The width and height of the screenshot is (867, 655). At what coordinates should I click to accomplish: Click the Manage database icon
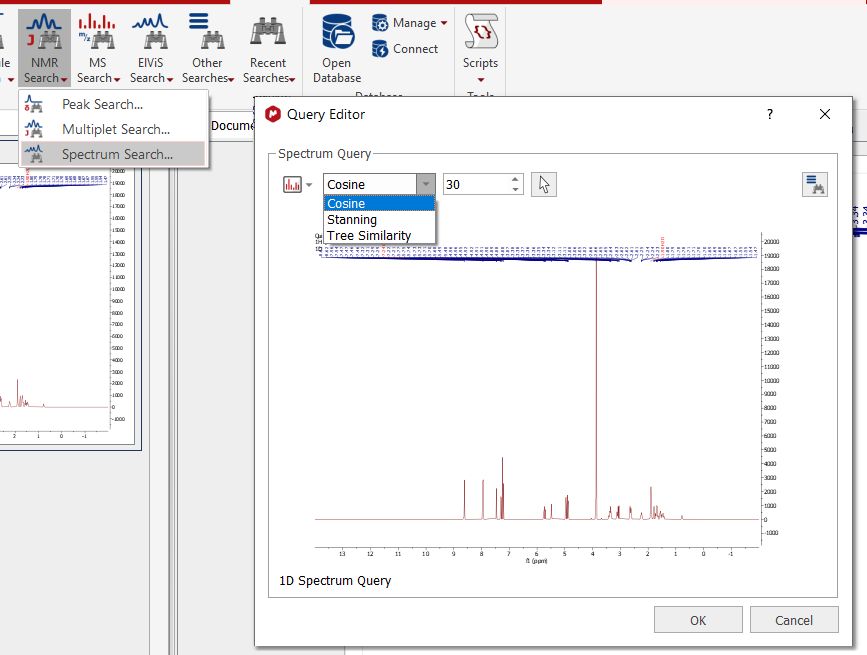pyautogui.click(x=380, y=23)
